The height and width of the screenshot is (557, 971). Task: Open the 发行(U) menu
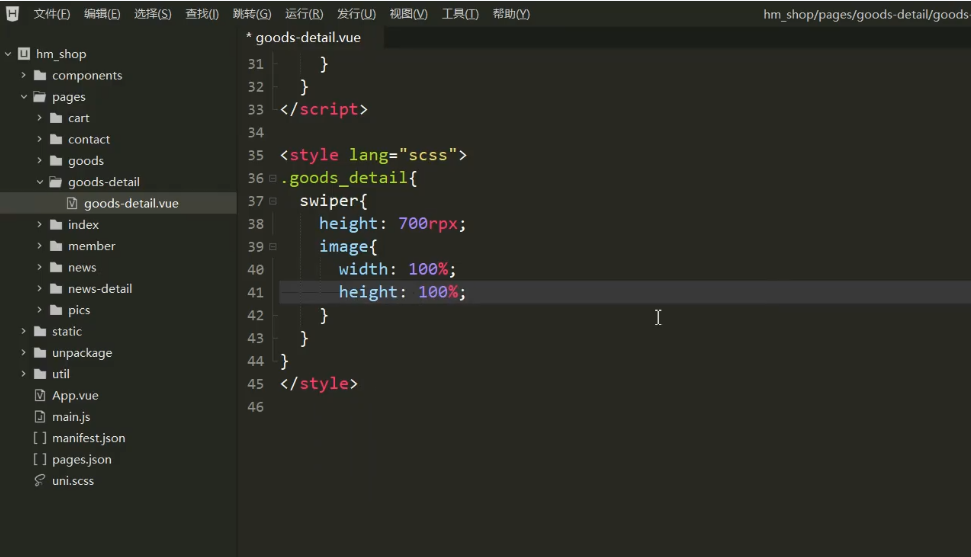point(356,14)
